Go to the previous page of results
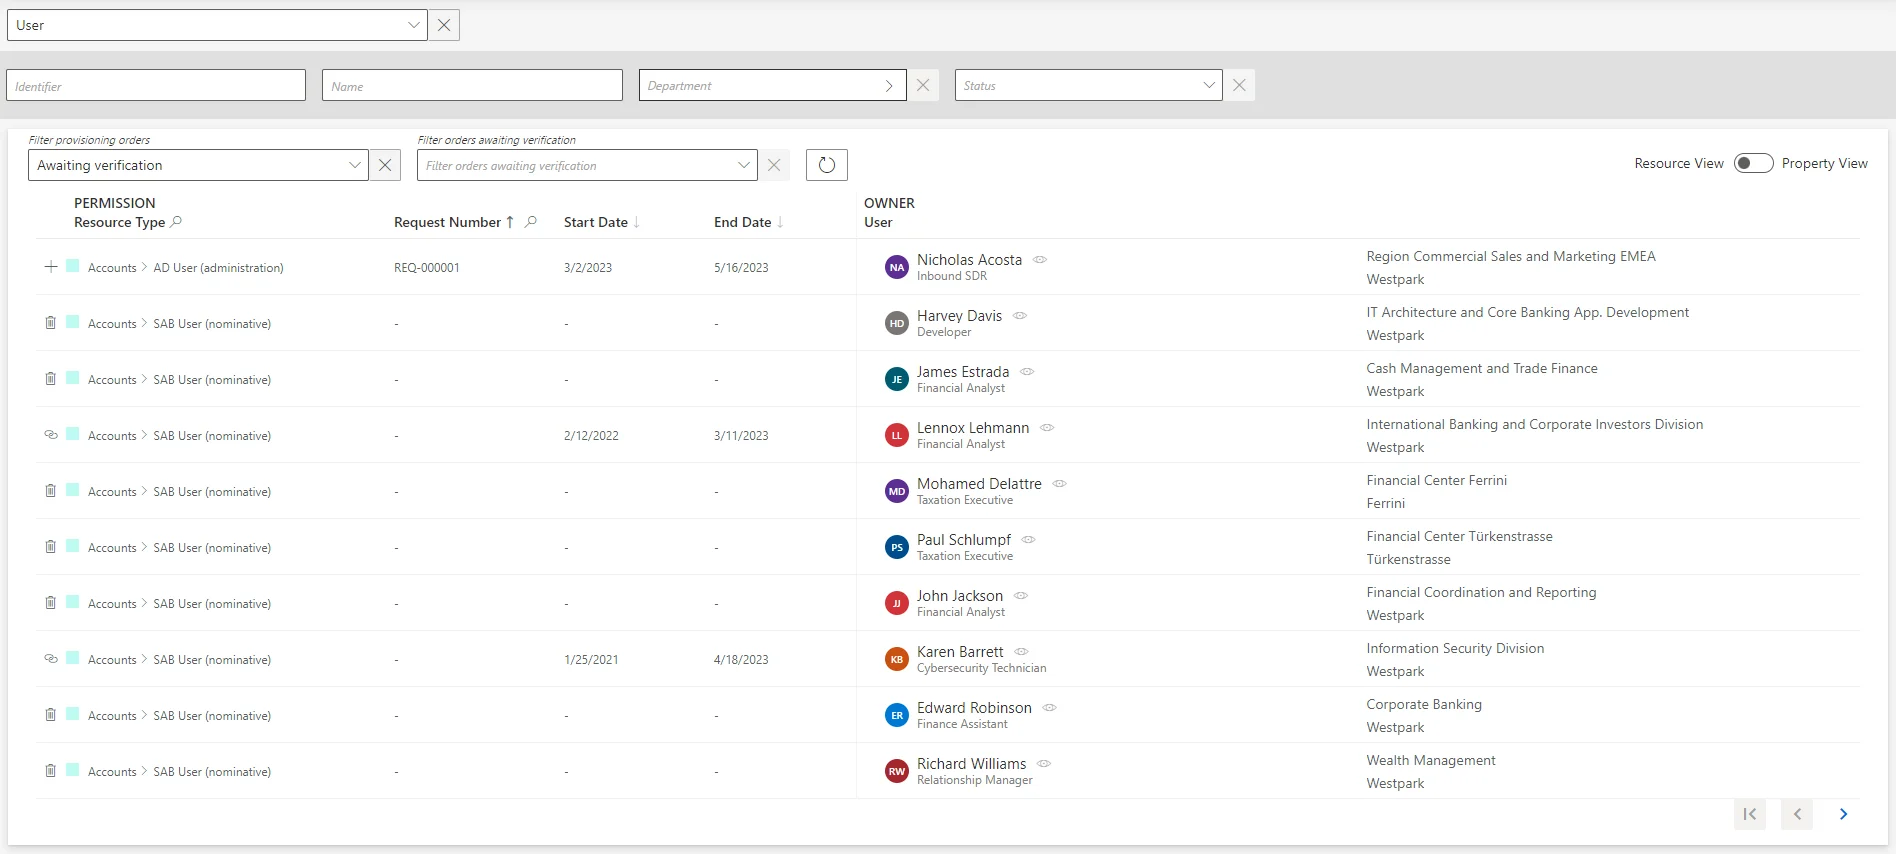This screenshot has height=854, width=1896. pyautogui.click(x=1797, y=814)
